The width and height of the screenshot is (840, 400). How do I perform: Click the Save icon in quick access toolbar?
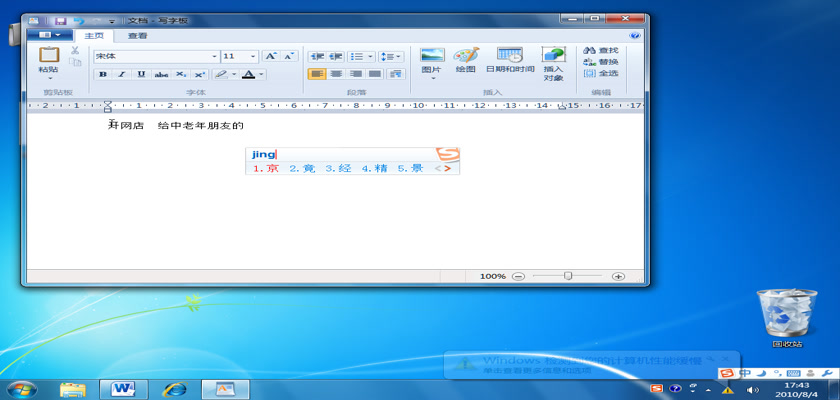61,20
